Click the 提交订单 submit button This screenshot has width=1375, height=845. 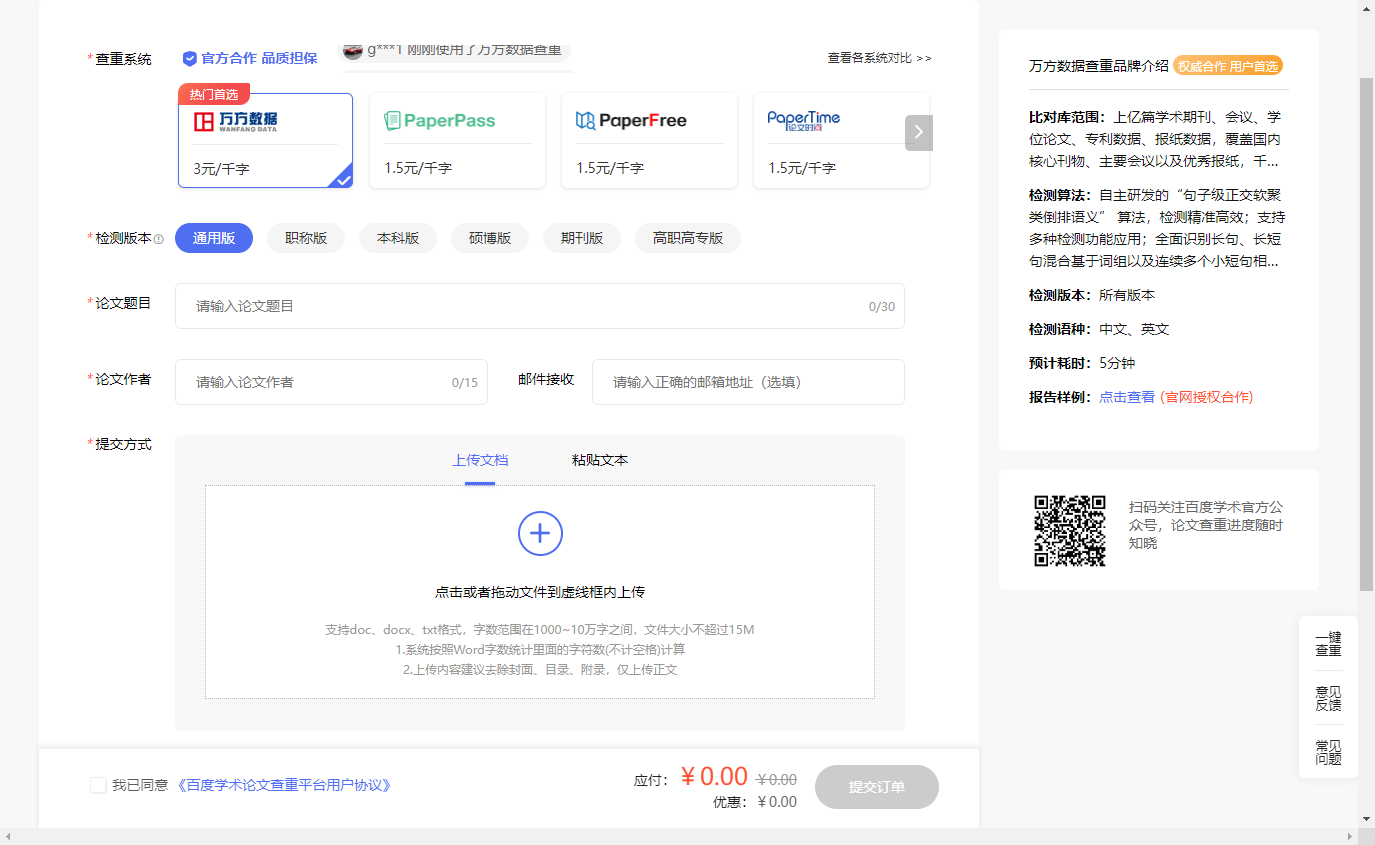pos(876,787)
